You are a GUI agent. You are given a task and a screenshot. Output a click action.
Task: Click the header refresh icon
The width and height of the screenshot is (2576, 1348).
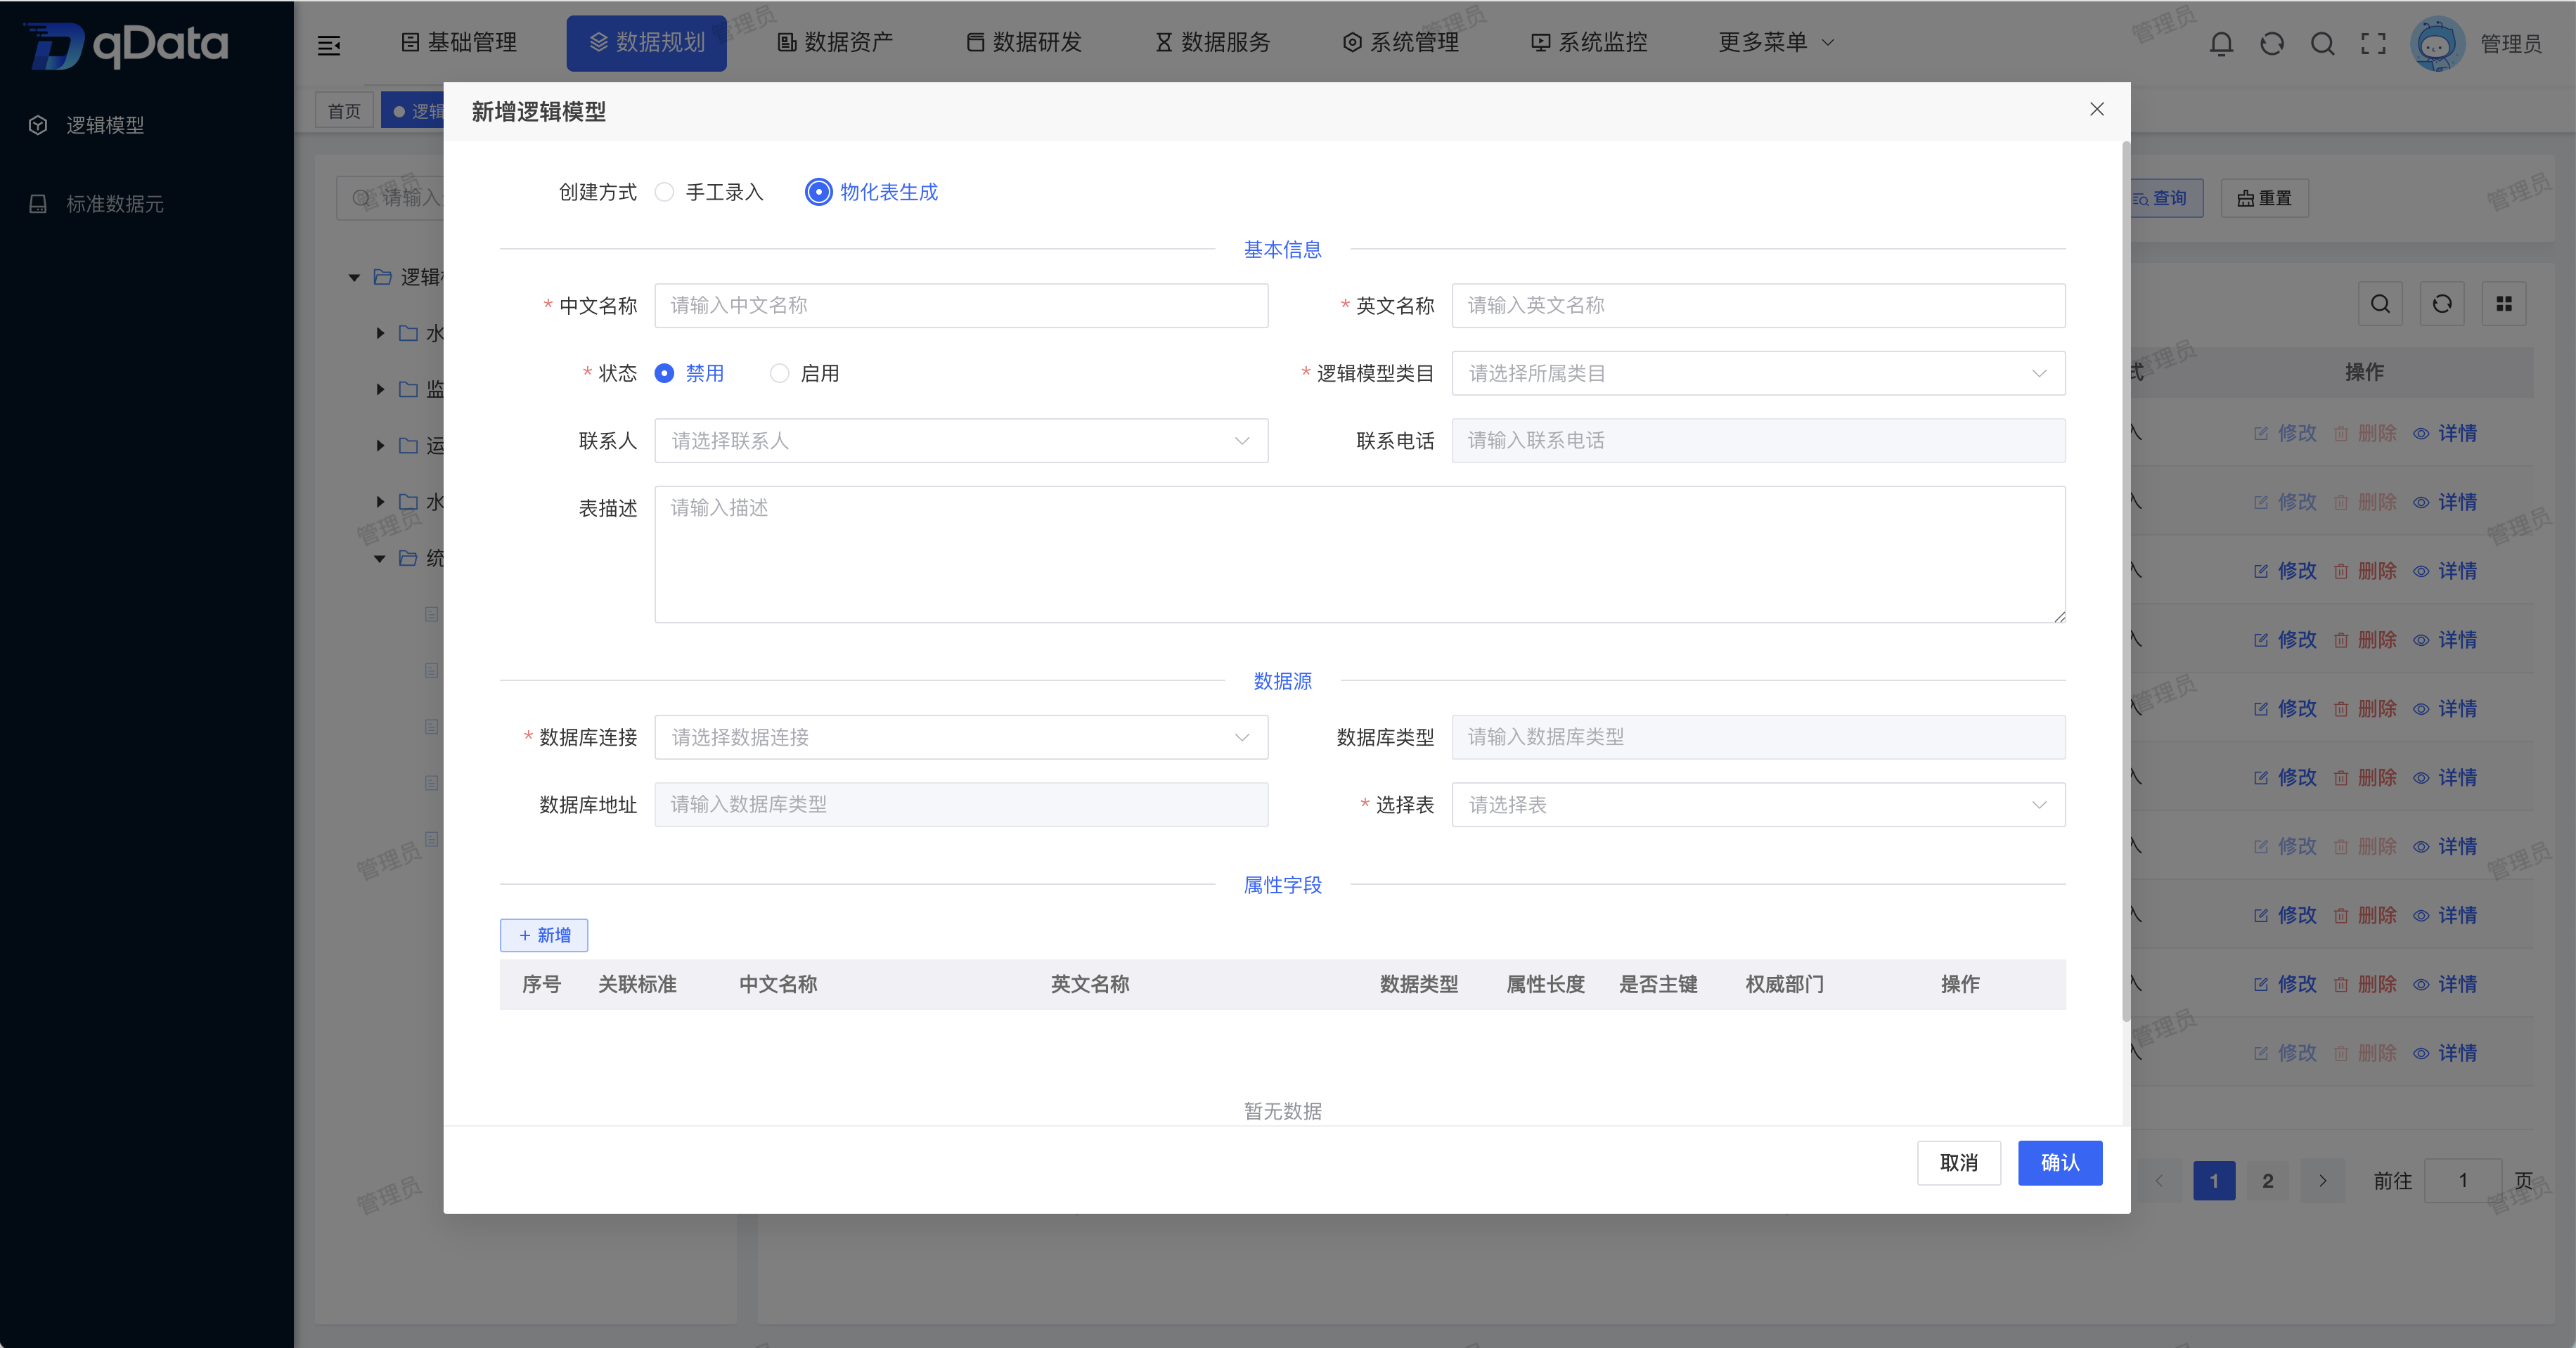[2272, 43]
